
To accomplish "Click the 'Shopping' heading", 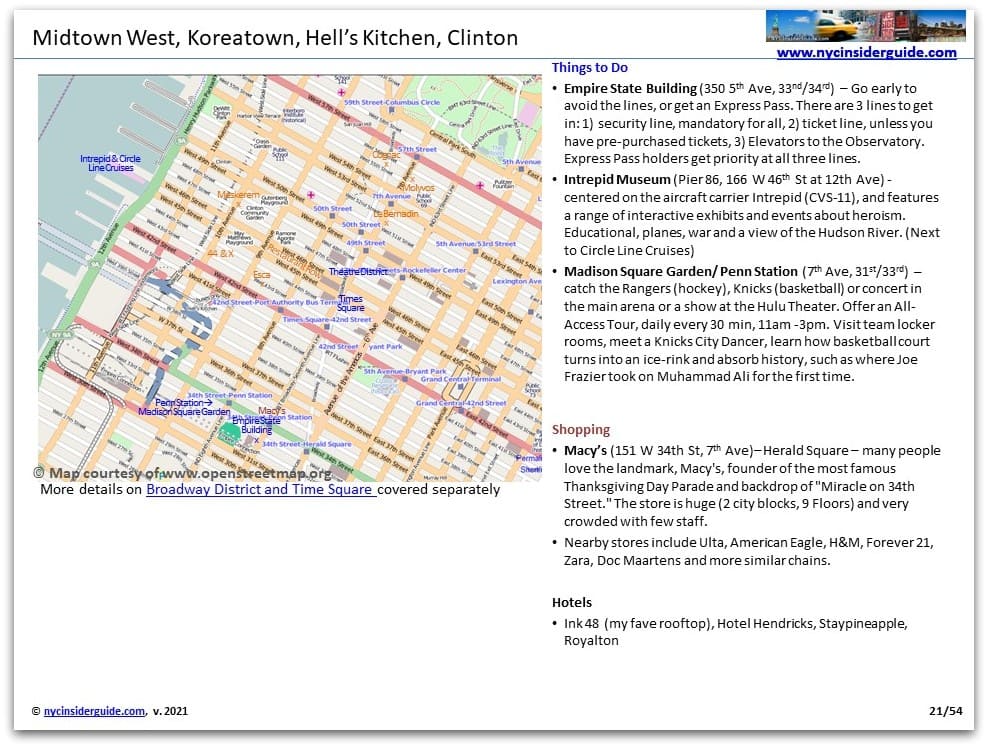I will point(581,429).
